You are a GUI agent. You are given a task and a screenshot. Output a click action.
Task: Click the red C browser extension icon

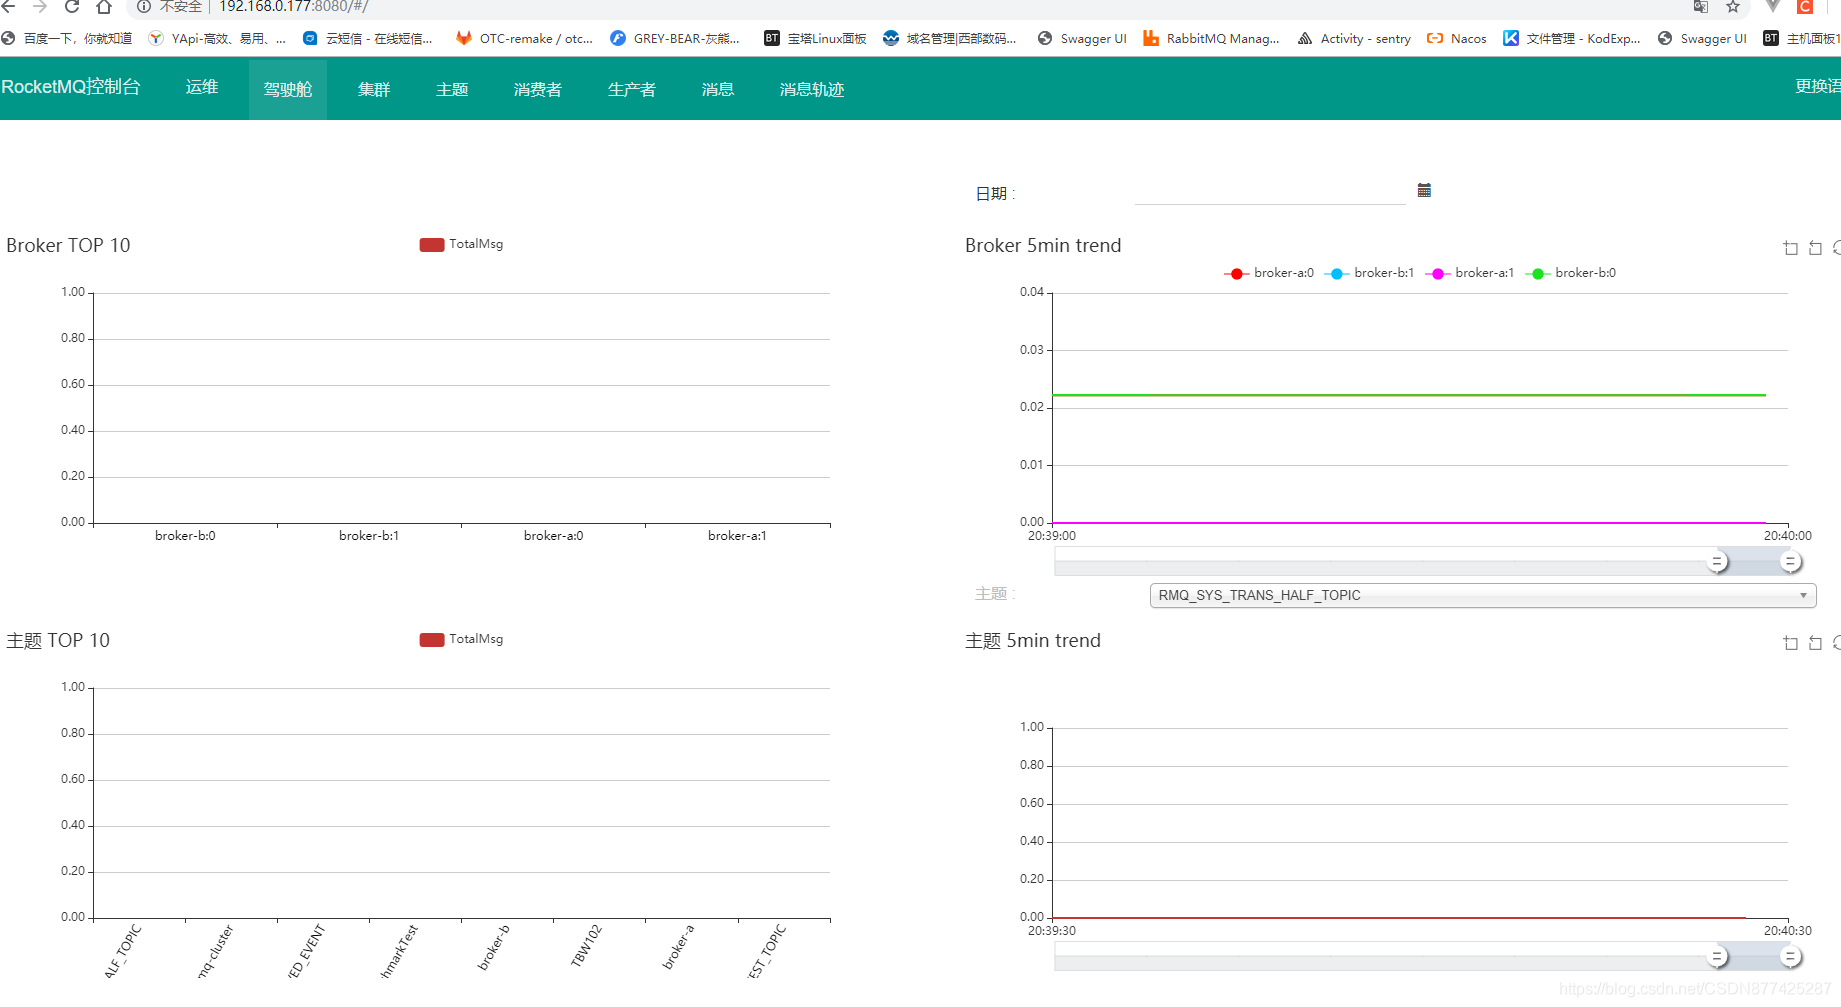[x=1806, y=7]
